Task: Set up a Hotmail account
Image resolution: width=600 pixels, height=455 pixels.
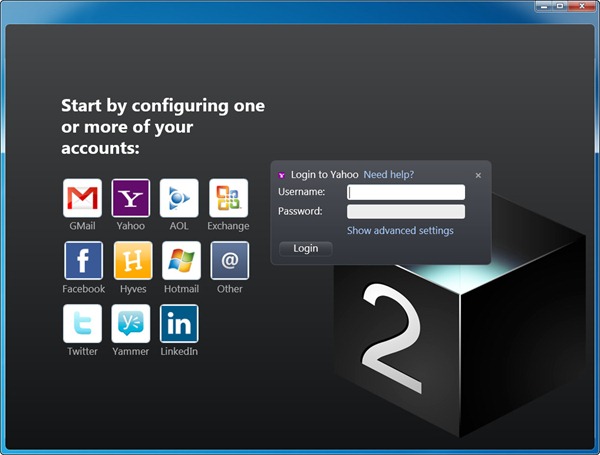Action: [x=181, y=261]
